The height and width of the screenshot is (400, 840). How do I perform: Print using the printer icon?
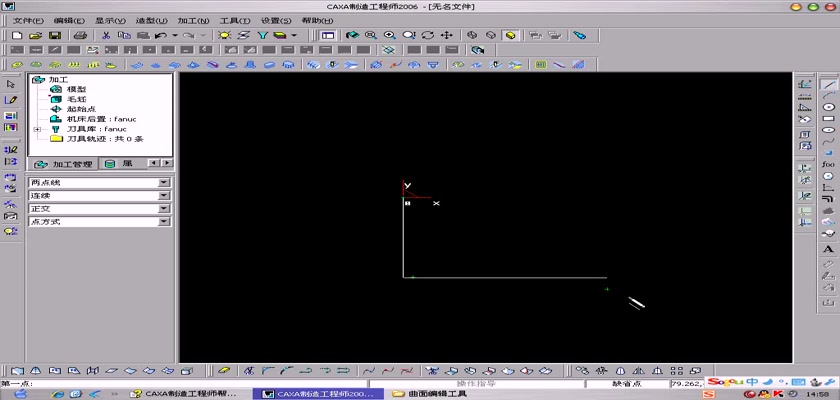[x=80, y=35]
